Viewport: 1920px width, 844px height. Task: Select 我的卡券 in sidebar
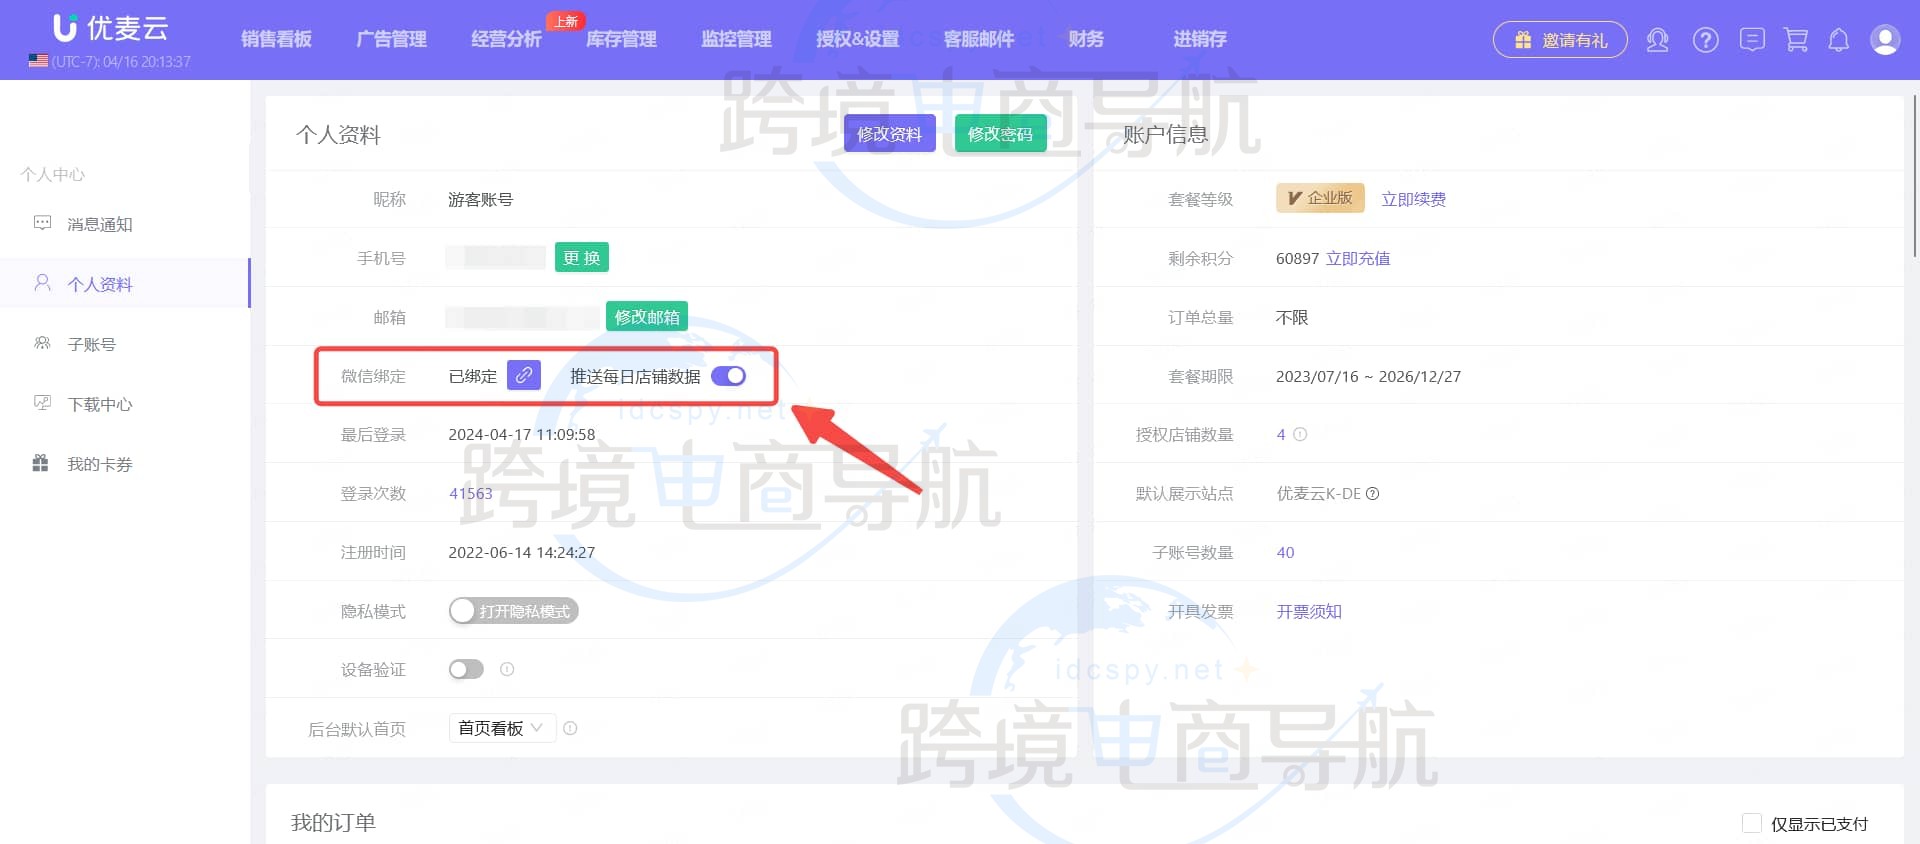pos(125,464)
